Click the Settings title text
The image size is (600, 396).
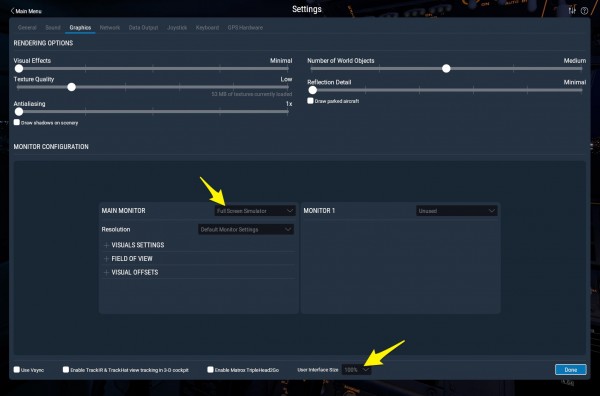(x=307, y=9)
